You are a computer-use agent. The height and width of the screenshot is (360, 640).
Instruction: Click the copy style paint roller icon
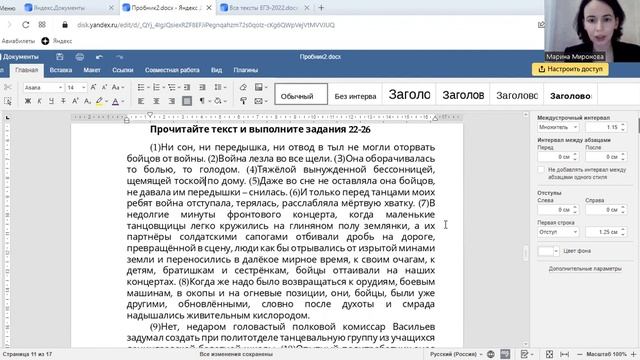[x=243, y=101]
